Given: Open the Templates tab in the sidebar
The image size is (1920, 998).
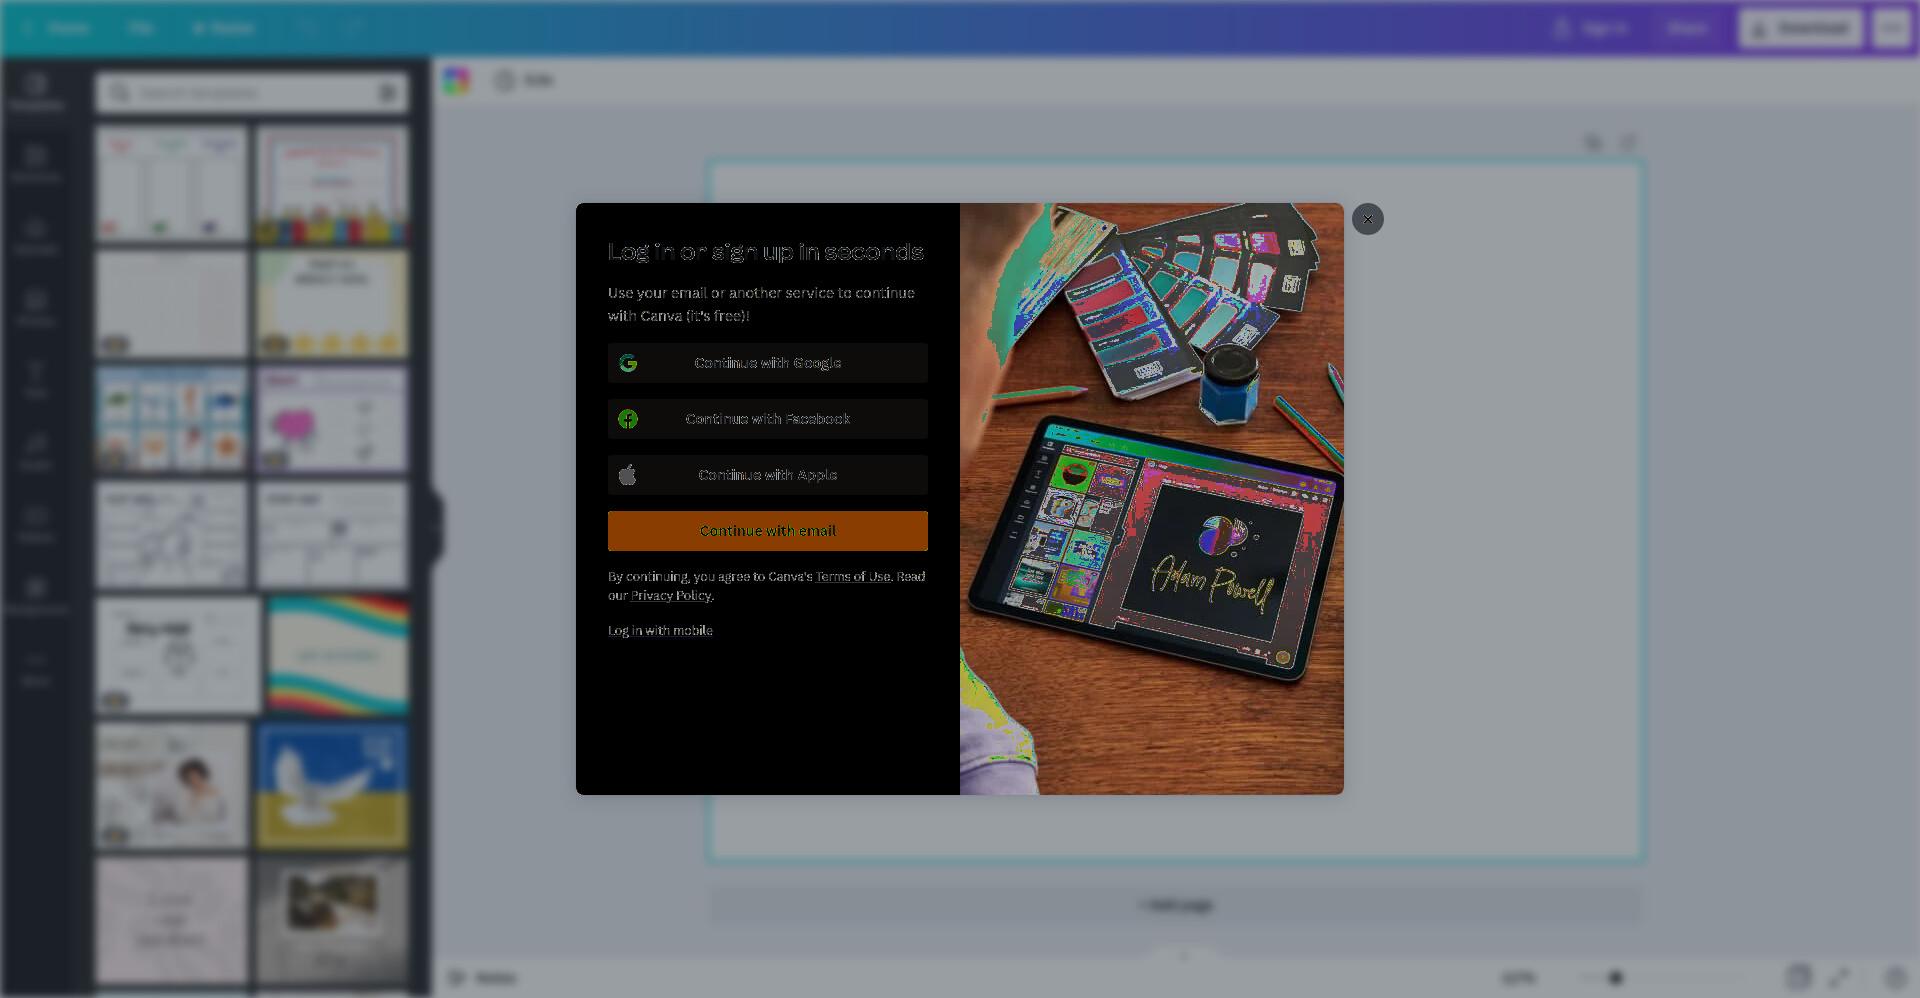Looking at the screenshot, I should 36,92.
